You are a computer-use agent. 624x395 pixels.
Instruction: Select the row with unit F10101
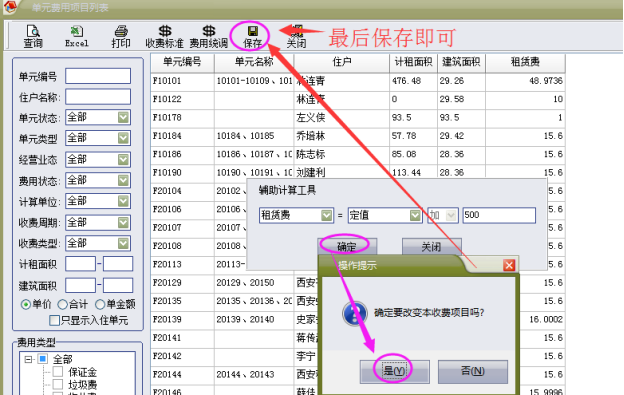[358, 81]
